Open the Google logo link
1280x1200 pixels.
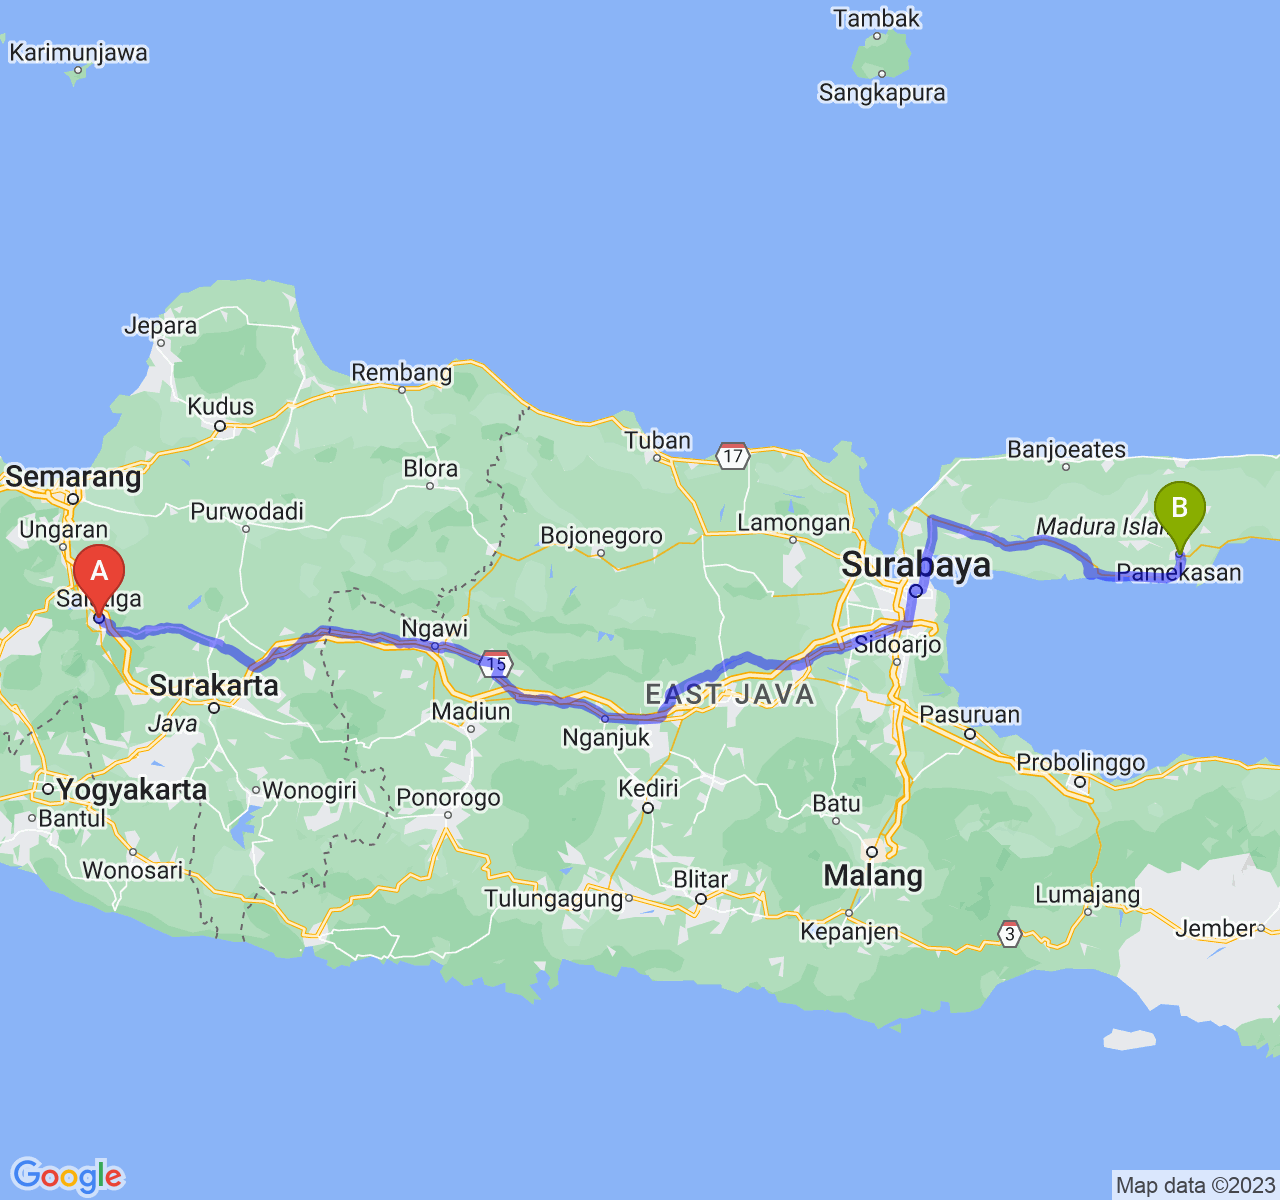pyautogui.click(x=67, y=1176)
